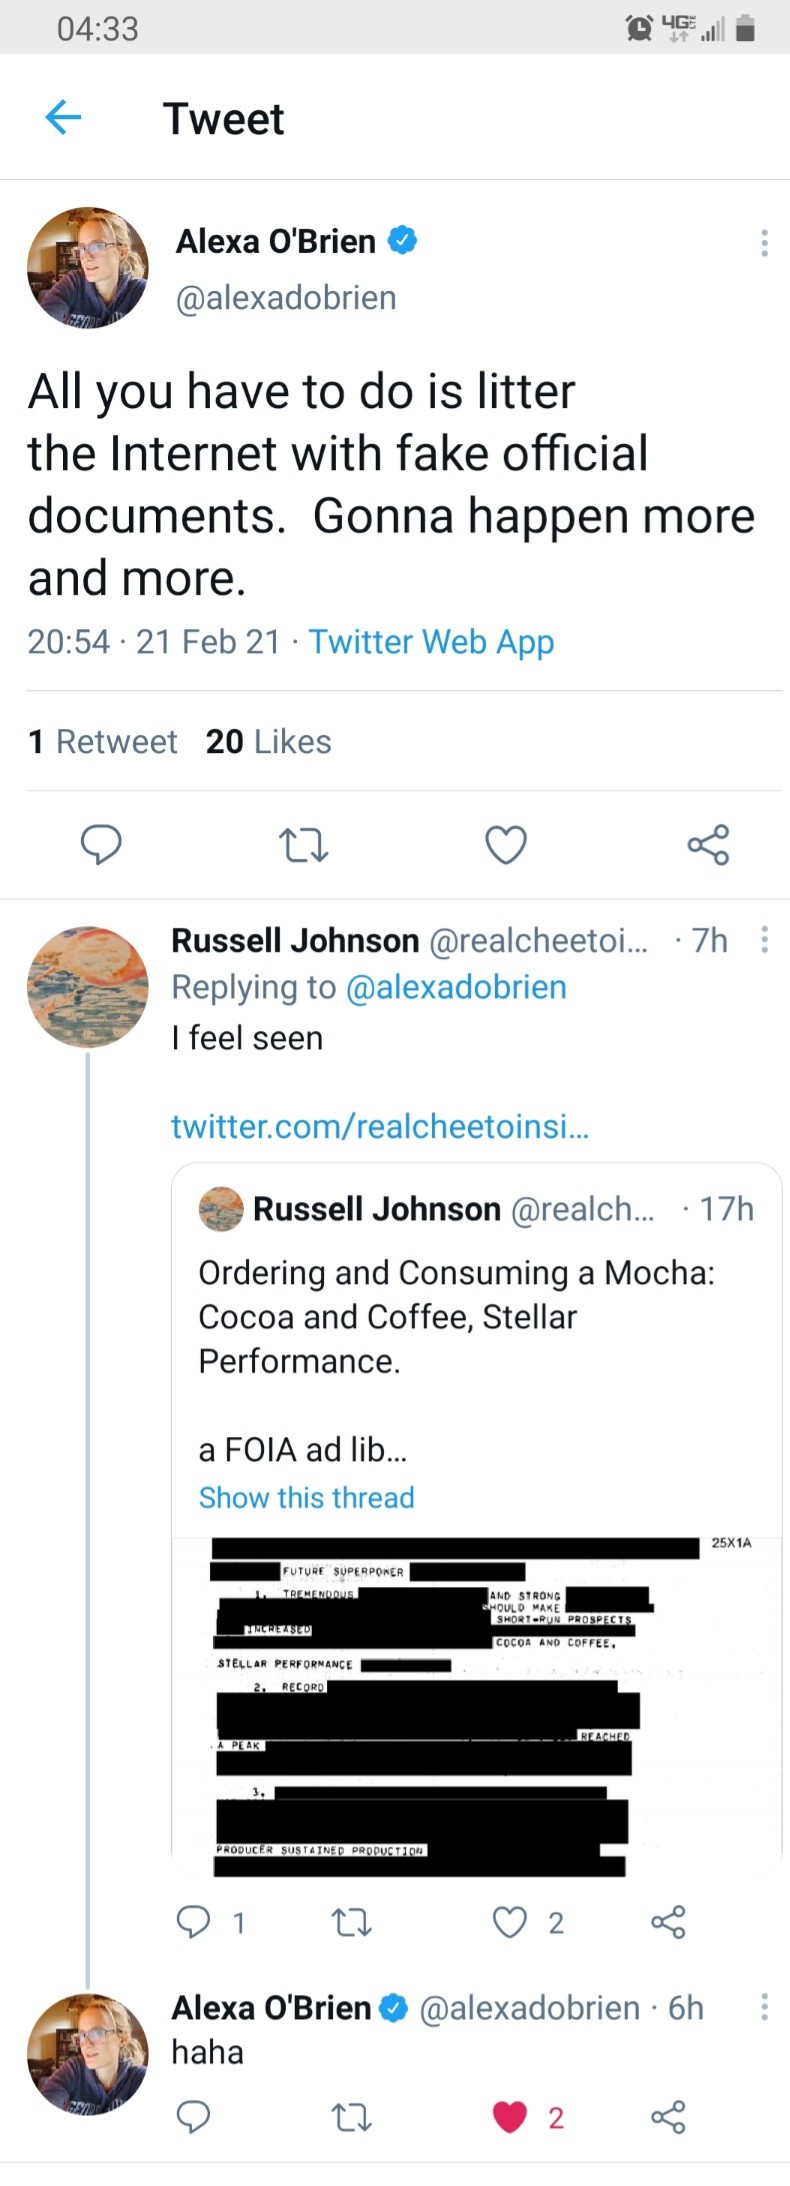This screenshot has height=2186, width=790.
Task: Open more options on Russell Johnson's reply
Action: (764, 939)
